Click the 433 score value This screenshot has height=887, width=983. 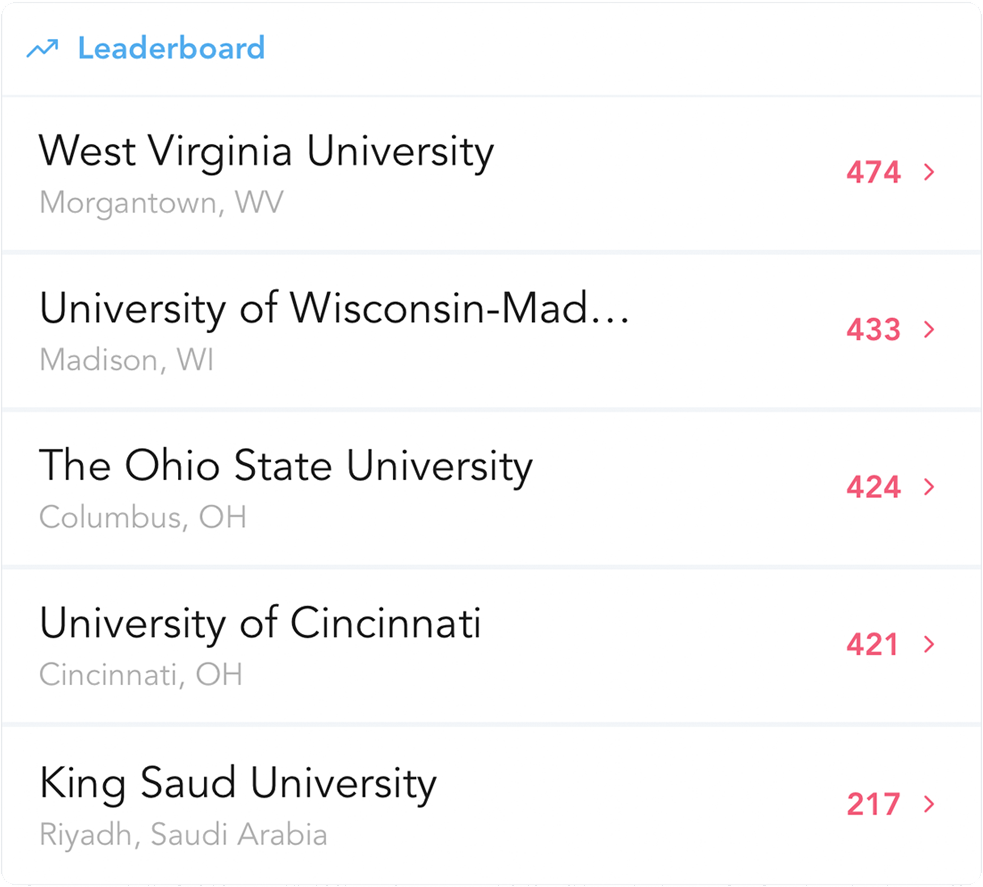coord(873,330)
